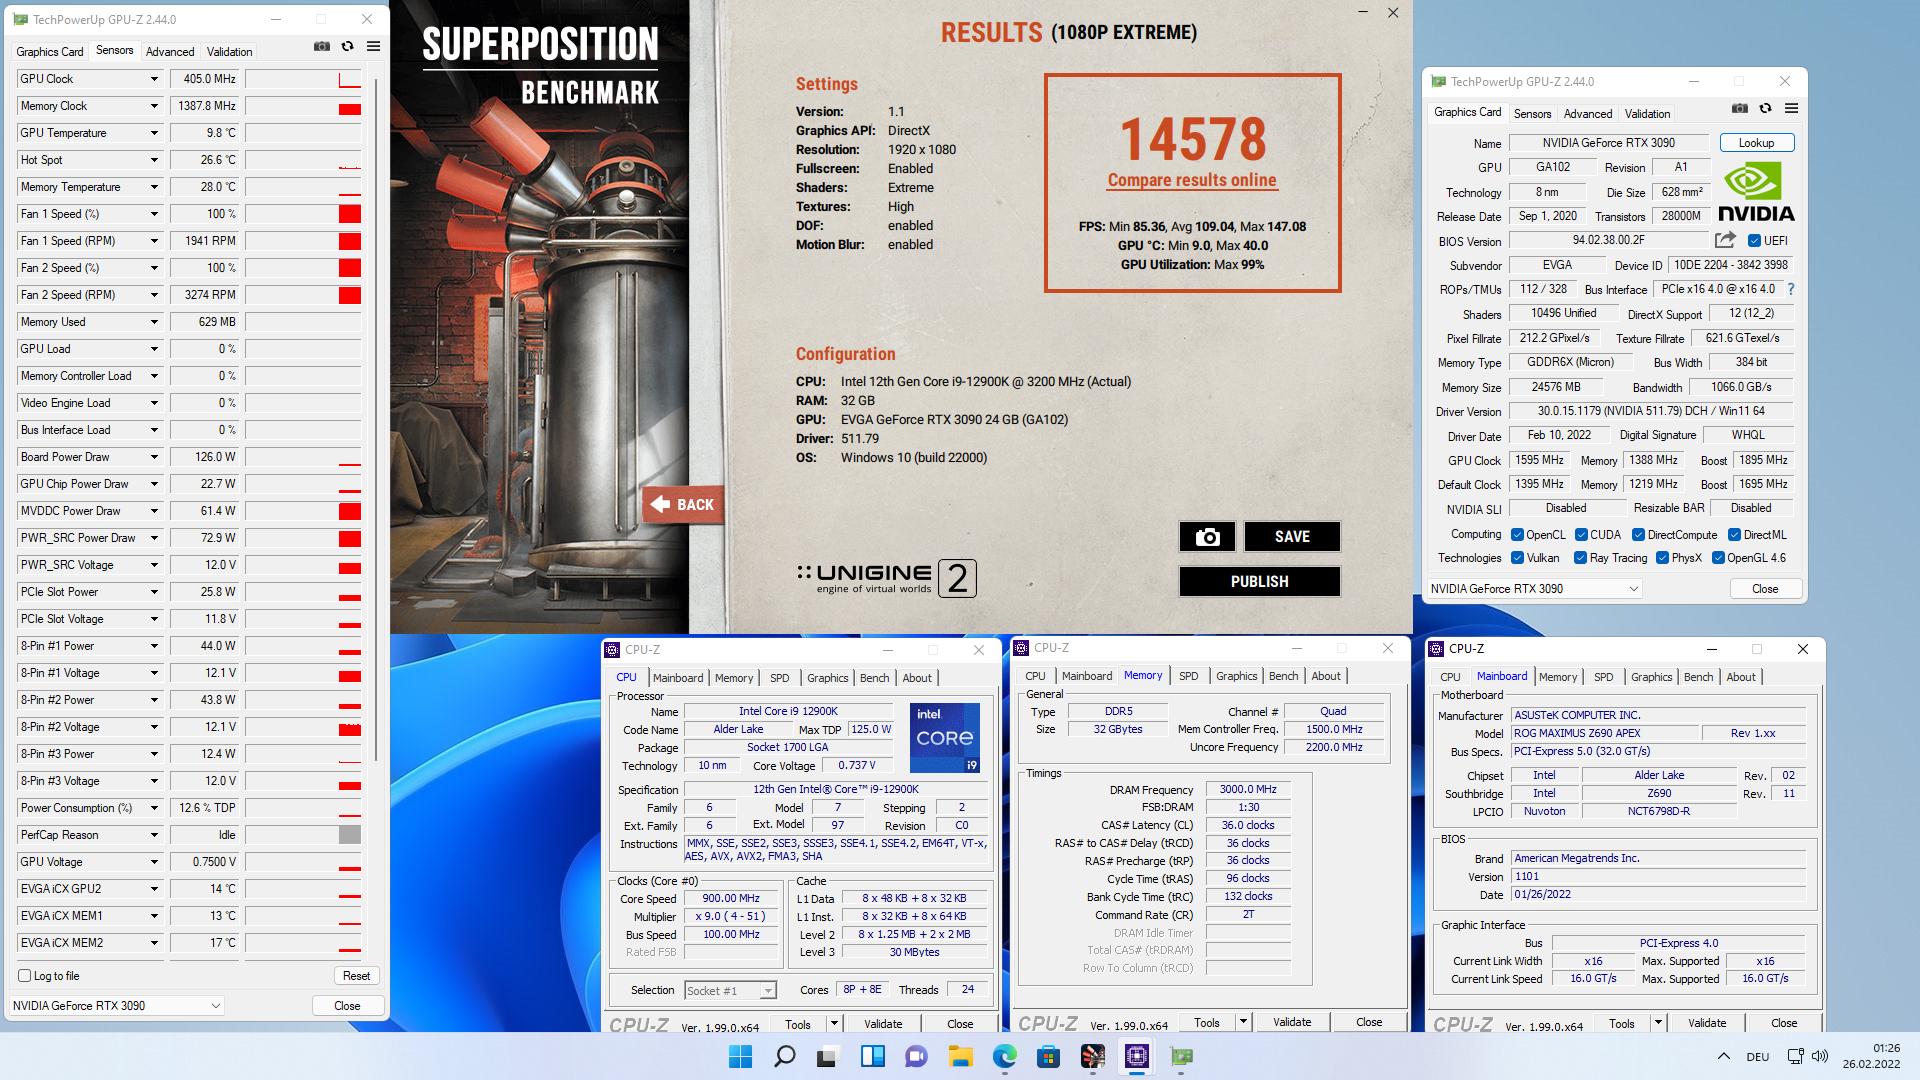Open Windows Start menu
The width and height of the screenshot is (1920, 1080).
[x=740, y=1056]
